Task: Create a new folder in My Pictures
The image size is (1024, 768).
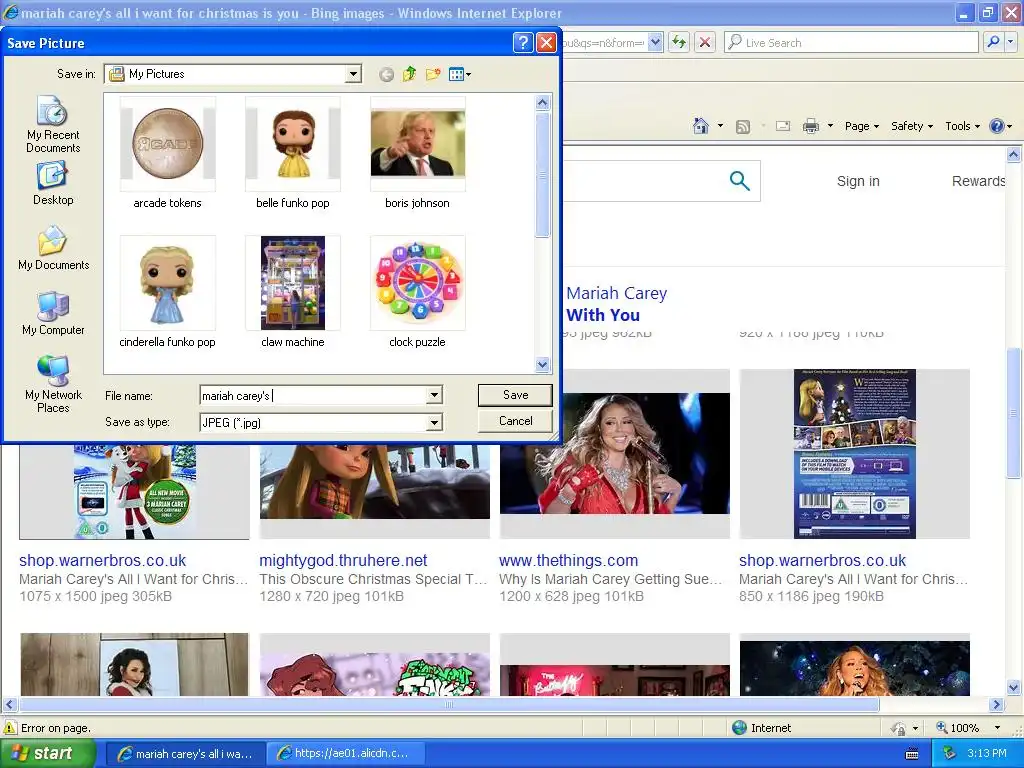Action: pos(433,74)
